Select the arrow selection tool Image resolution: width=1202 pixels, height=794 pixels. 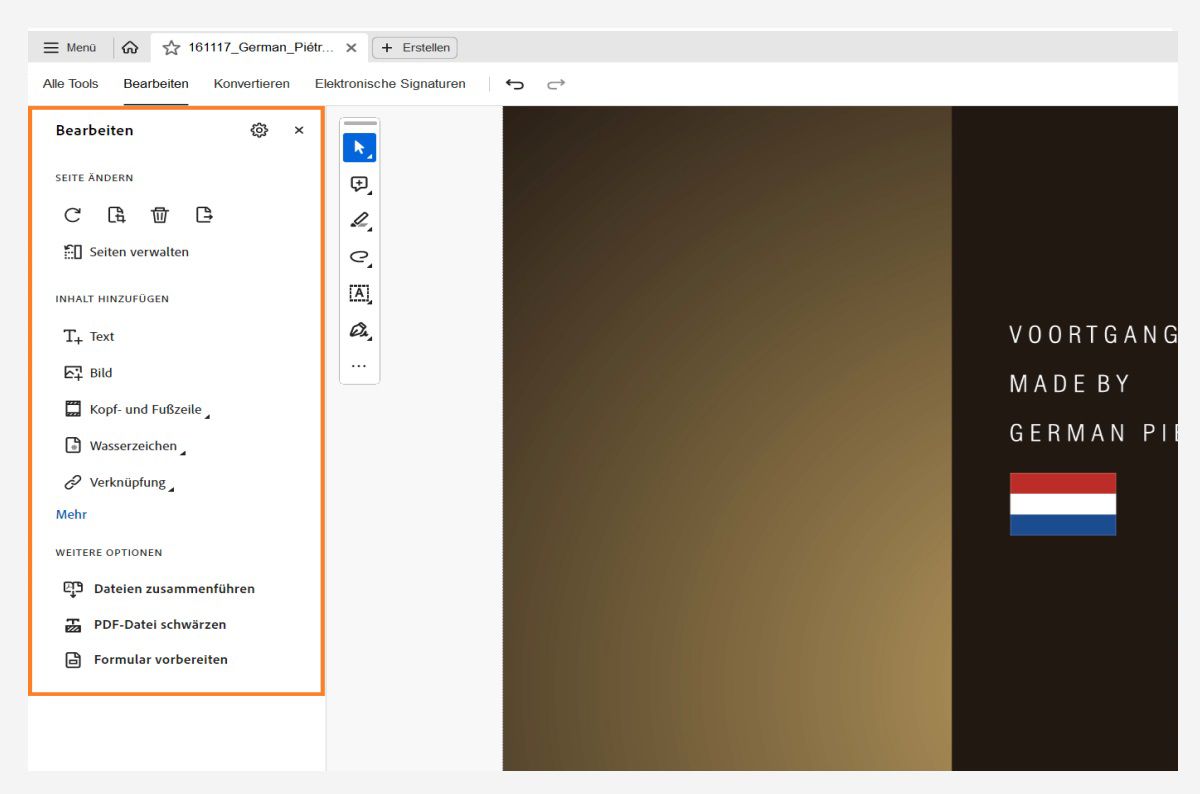point(359,147)
